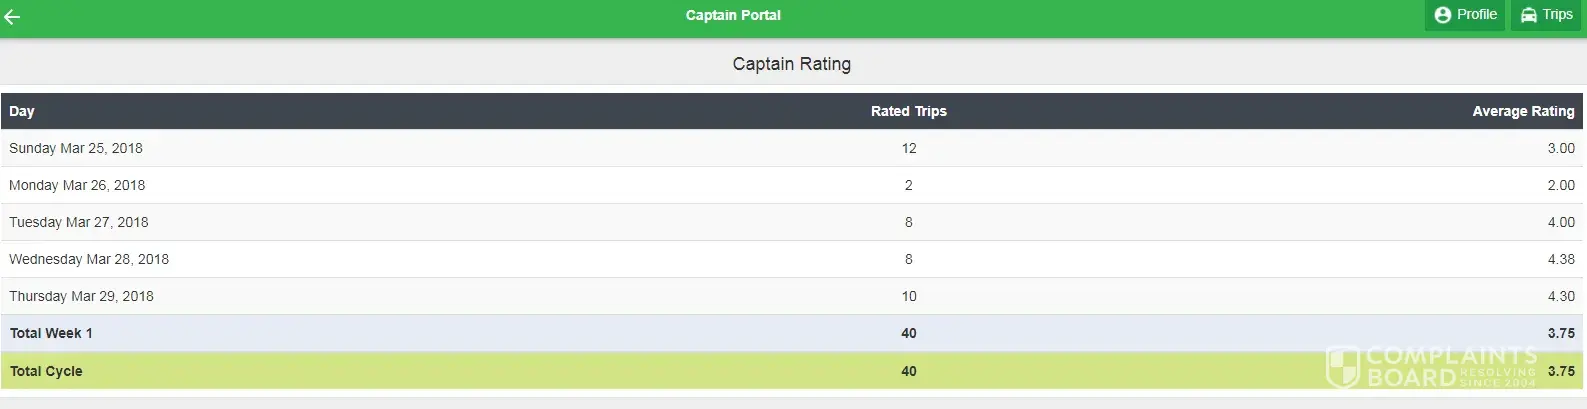Click the Captain Portal title
Screen dimensions: 1587x409
(733, 15)
